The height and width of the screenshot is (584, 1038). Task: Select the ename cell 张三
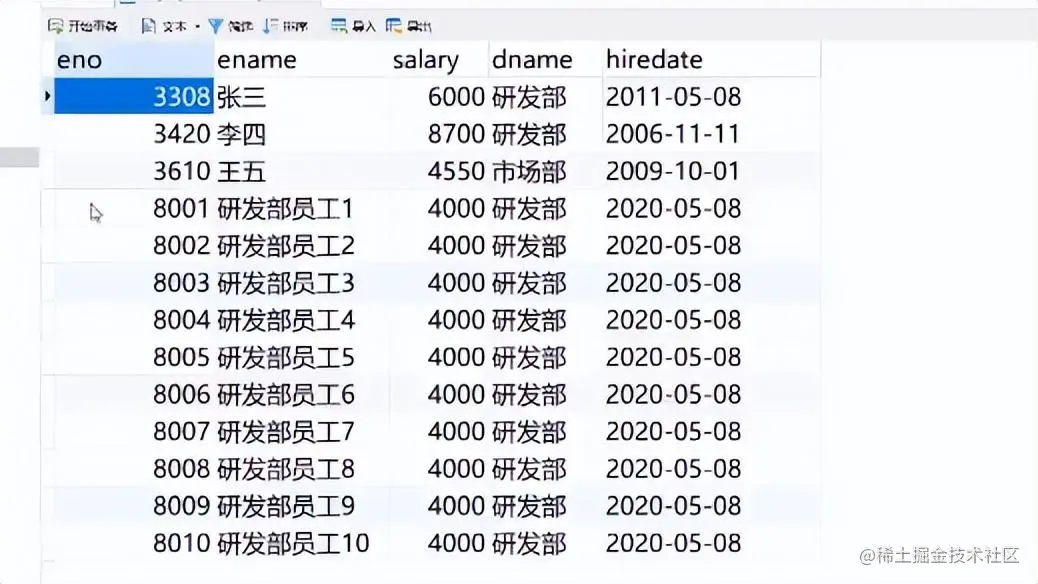point(302,97)
